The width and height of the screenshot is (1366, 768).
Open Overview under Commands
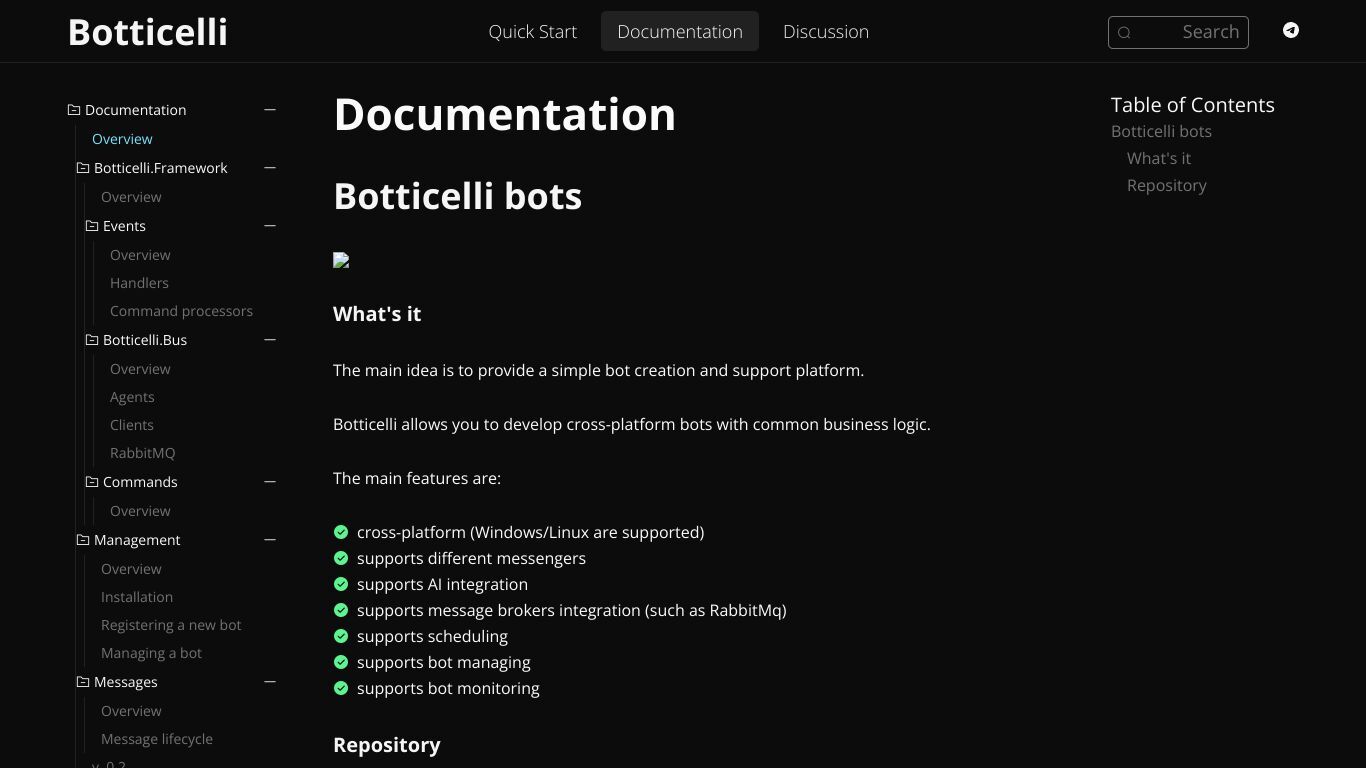click(140, 511)
